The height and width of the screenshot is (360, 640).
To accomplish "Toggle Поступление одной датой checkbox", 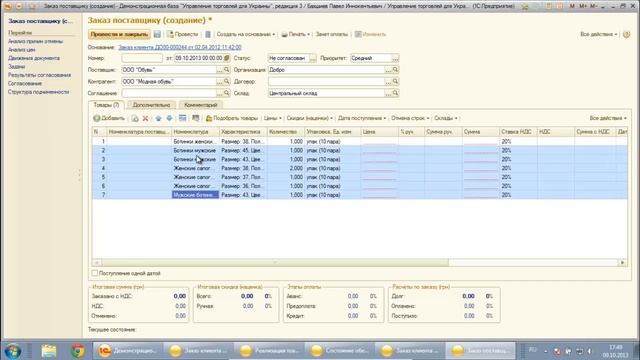I will [x=95, y=273].
